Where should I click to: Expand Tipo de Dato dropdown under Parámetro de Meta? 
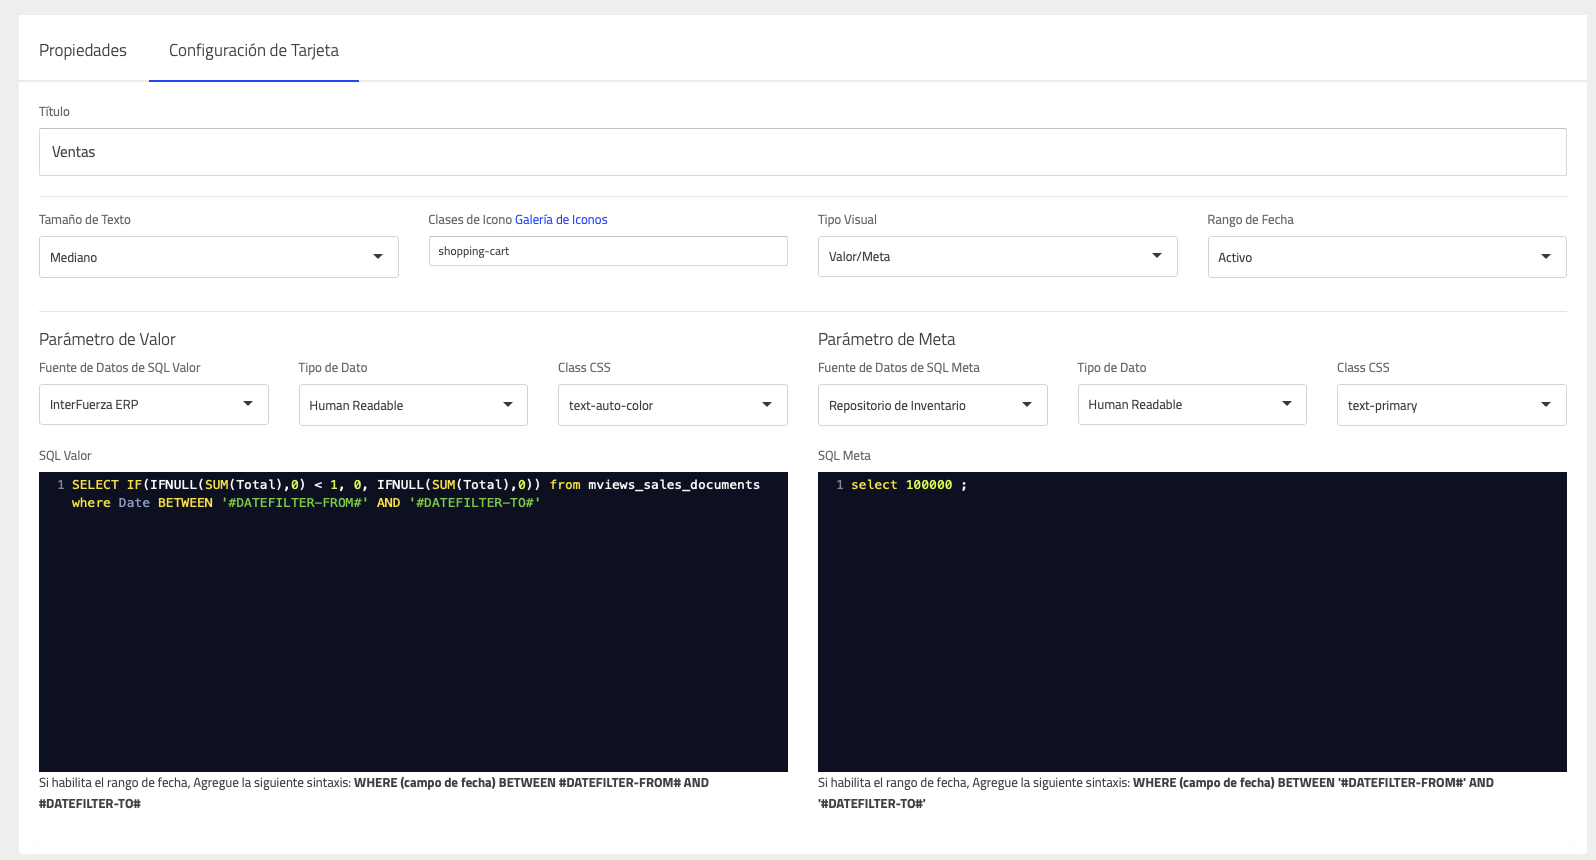(x=1192, y=404)
